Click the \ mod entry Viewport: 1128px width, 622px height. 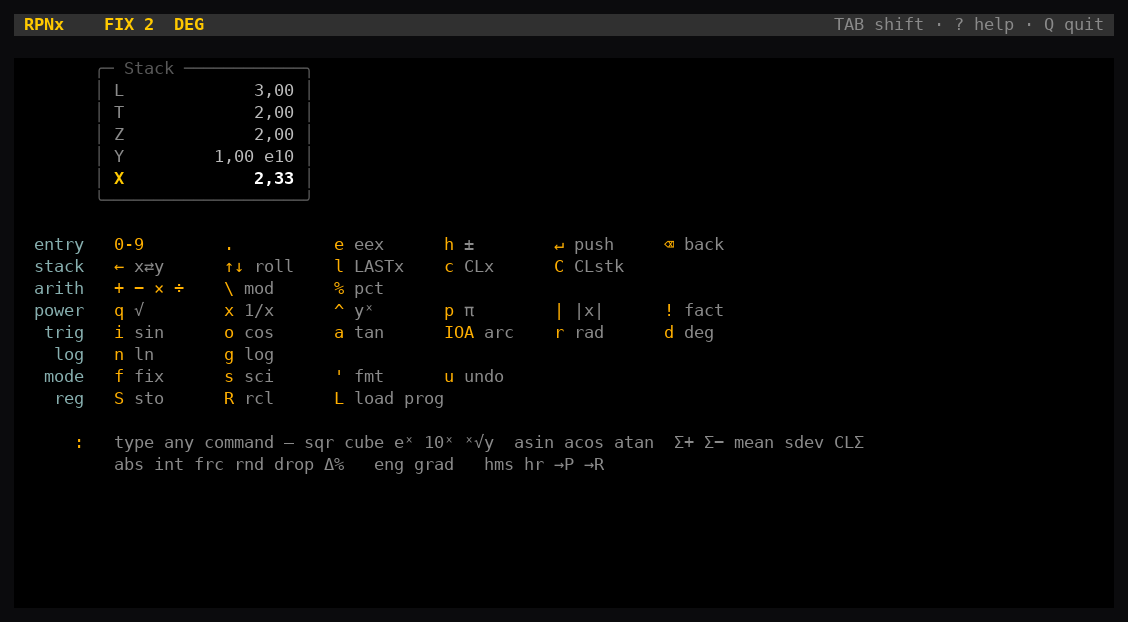[249, 288]
